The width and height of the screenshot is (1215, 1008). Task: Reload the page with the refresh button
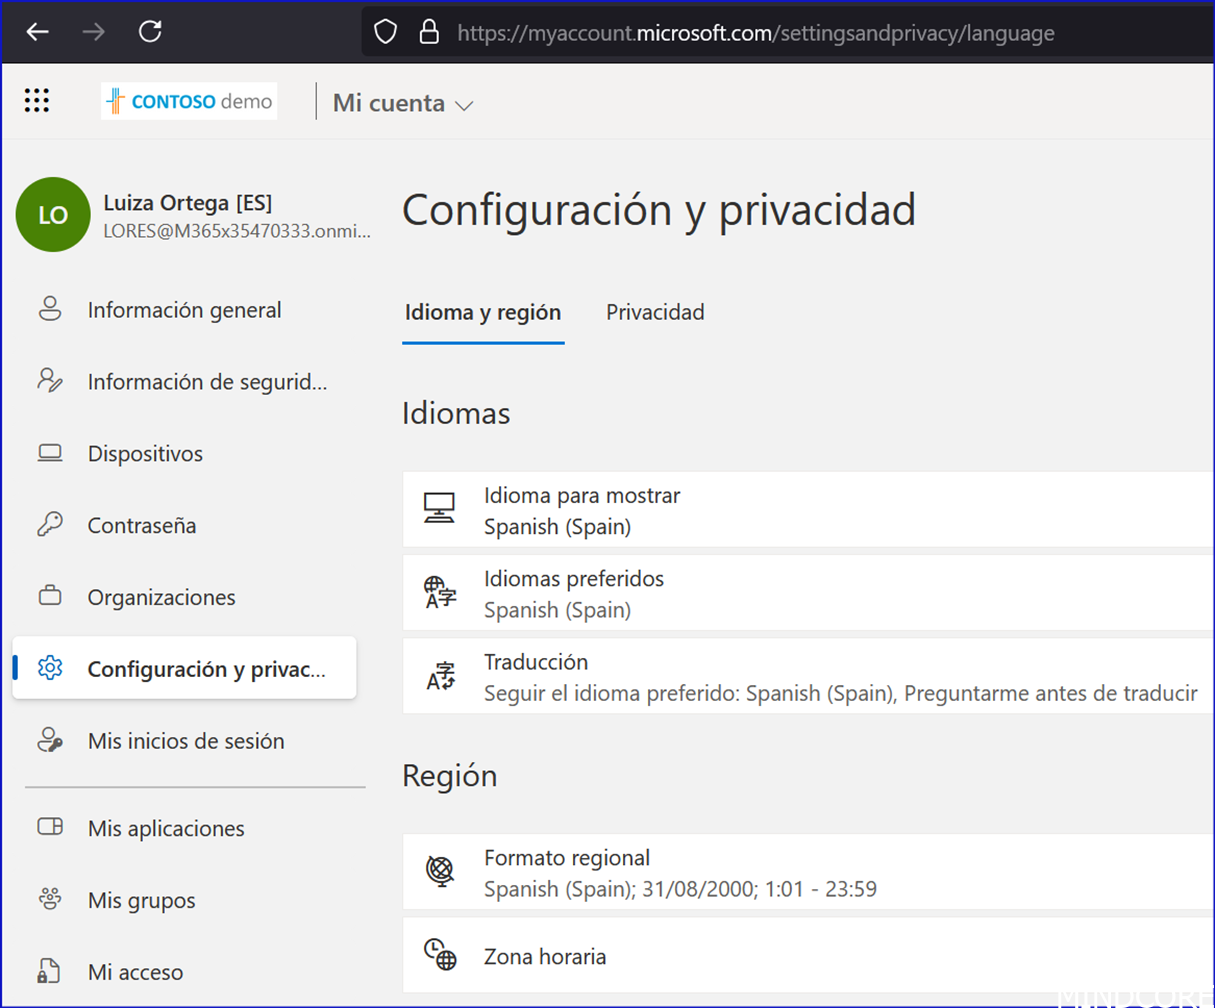(x=150, y=31)
